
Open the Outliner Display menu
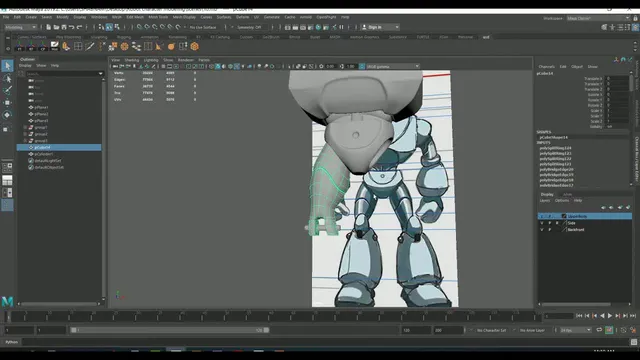25,65
